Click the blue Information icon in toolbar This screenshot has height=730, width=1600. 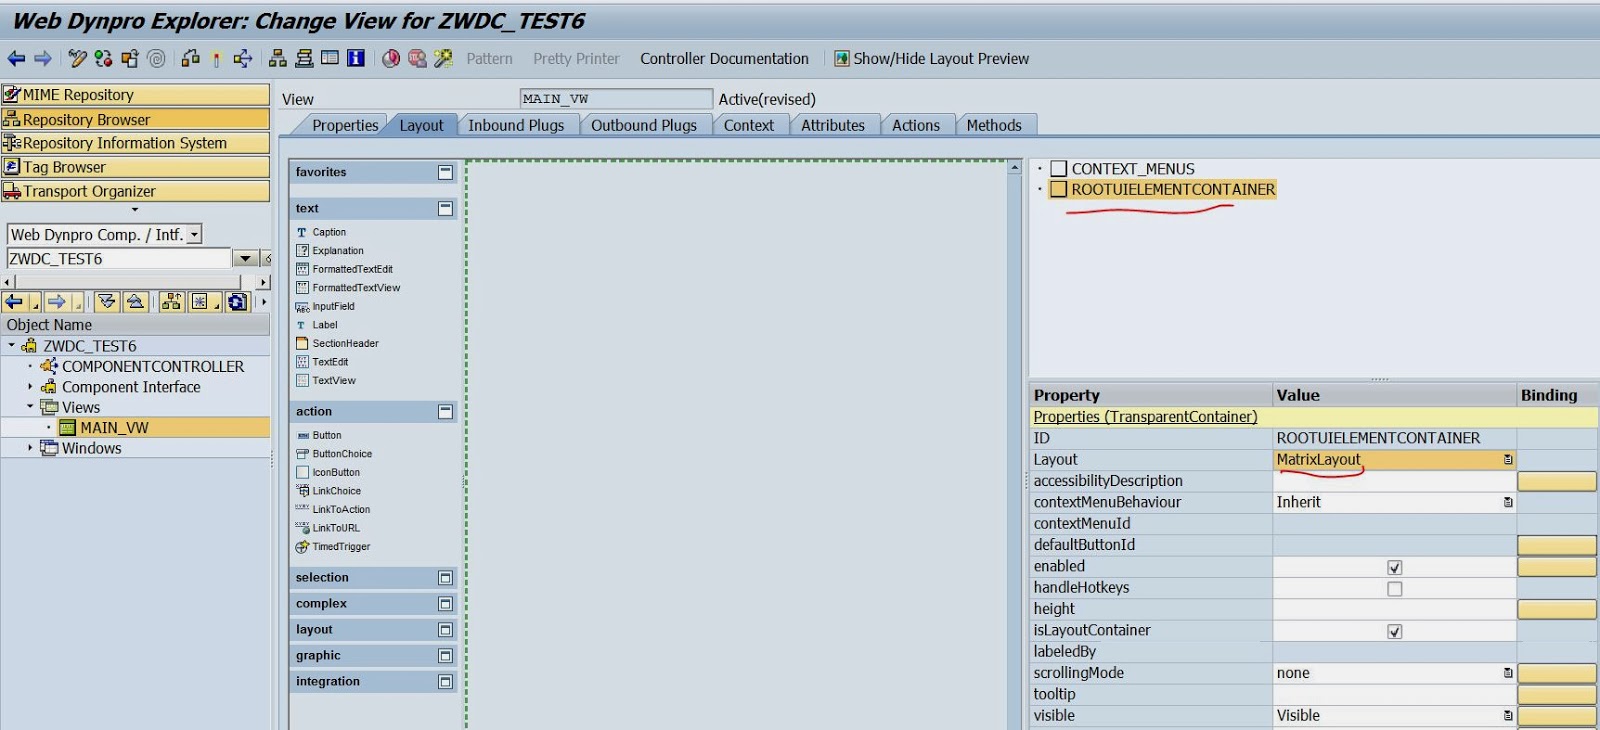tap(355, 59)
